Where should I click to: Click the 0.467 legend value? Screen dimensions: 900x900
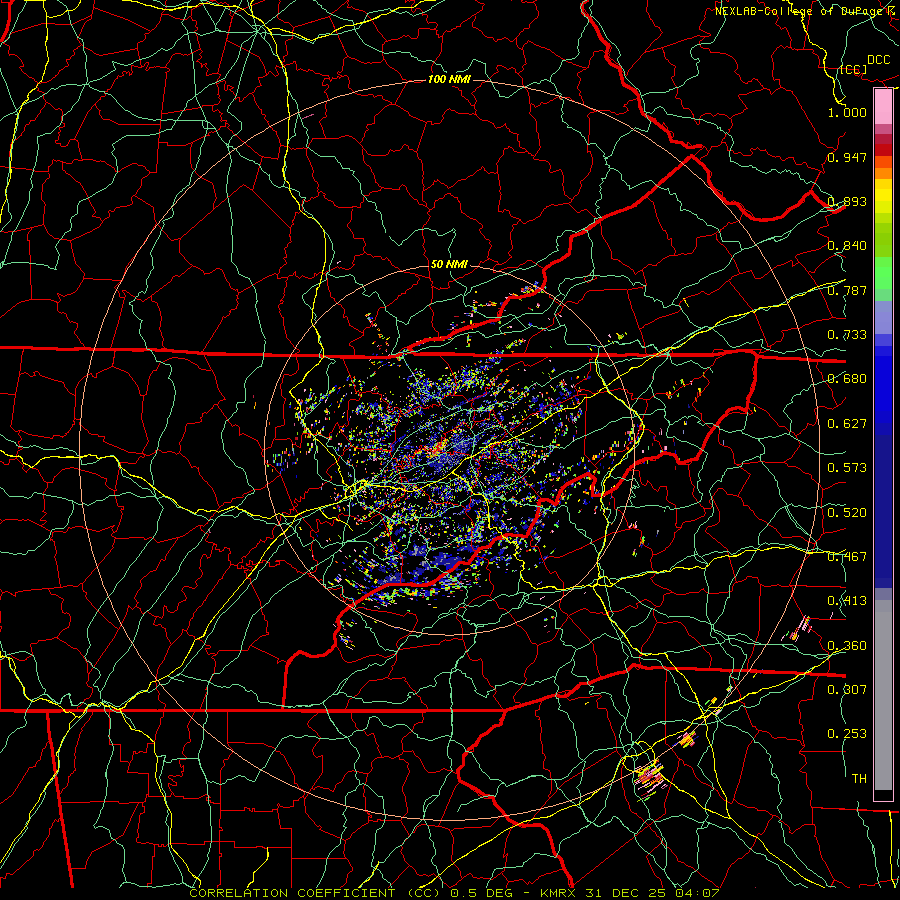pos(847,557)
